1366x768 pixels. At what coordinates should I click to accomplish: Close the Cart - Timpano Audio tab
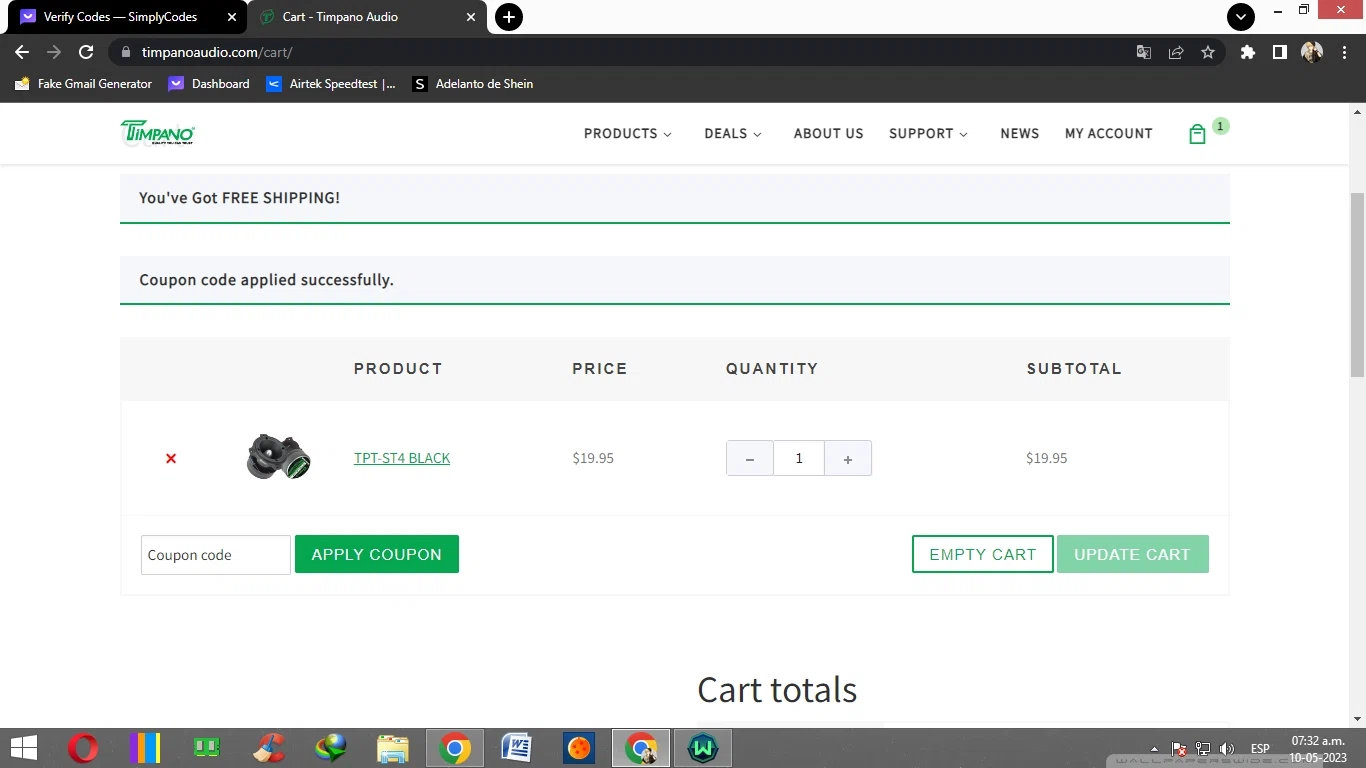[471, 17]
